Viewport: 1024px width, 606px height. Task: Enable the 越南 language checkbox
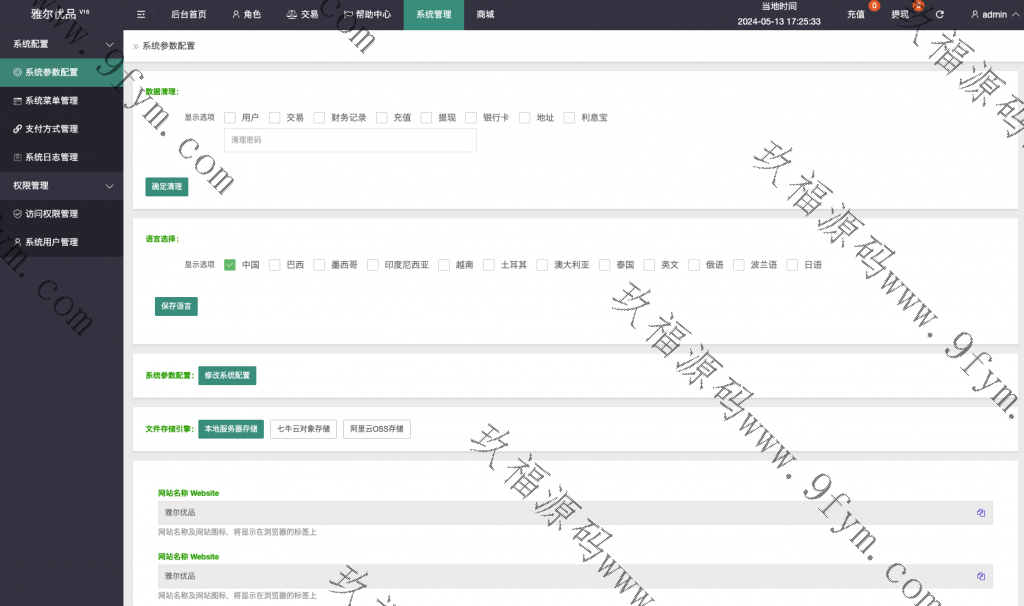click(444, 265)
